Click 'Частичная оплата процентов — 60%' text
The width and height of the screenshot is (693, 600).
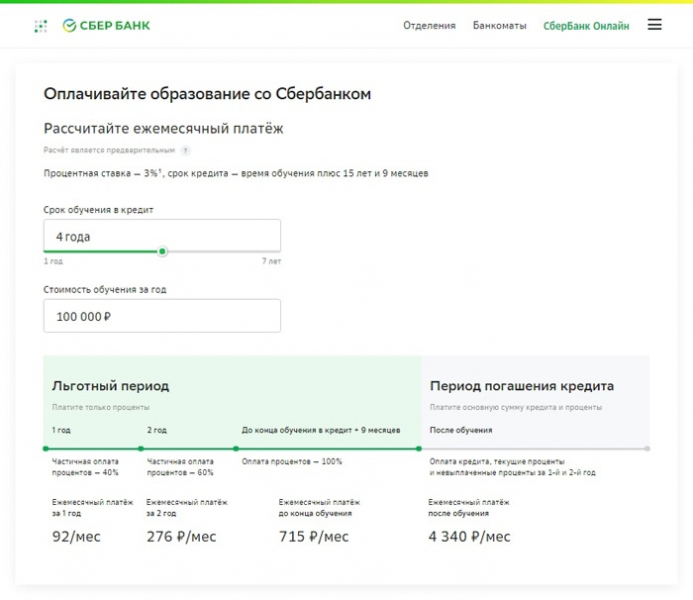pyautogui.click(x=180, y=467)
